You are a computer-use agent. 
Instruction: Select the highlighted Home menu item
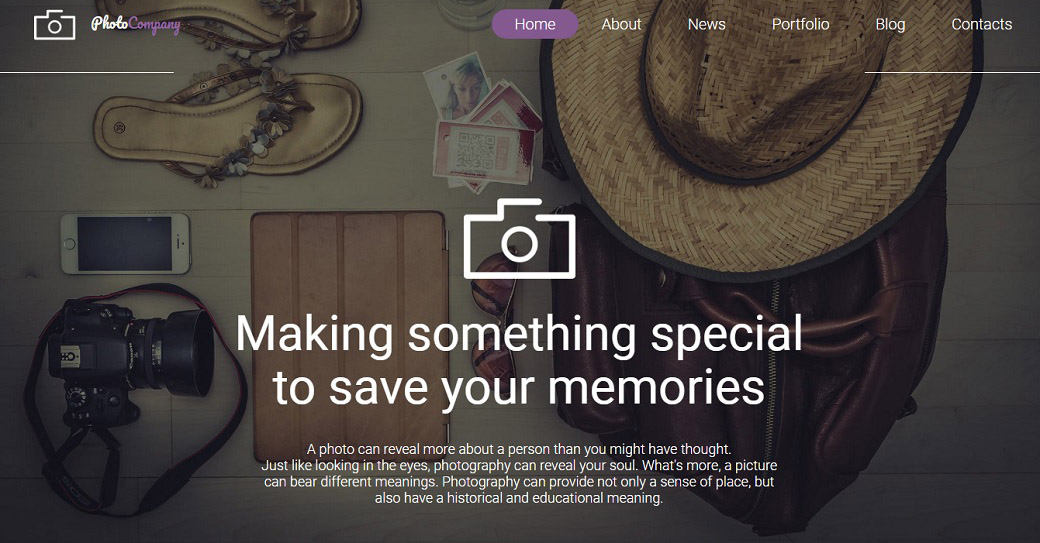coord(535,25)
